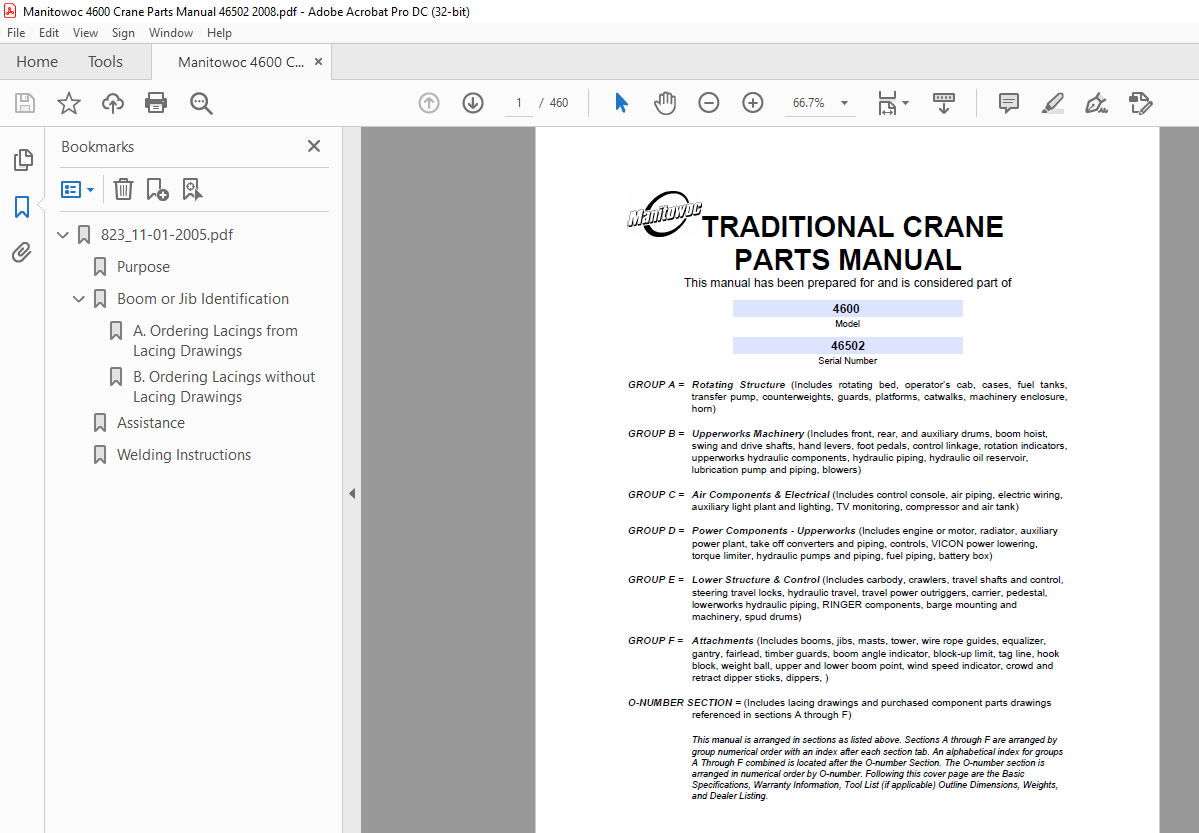This screenshot has height=833, width=1199.
Task: Click the TRADITIONAL CRANE heading text
Action: (x=853, y=227)
